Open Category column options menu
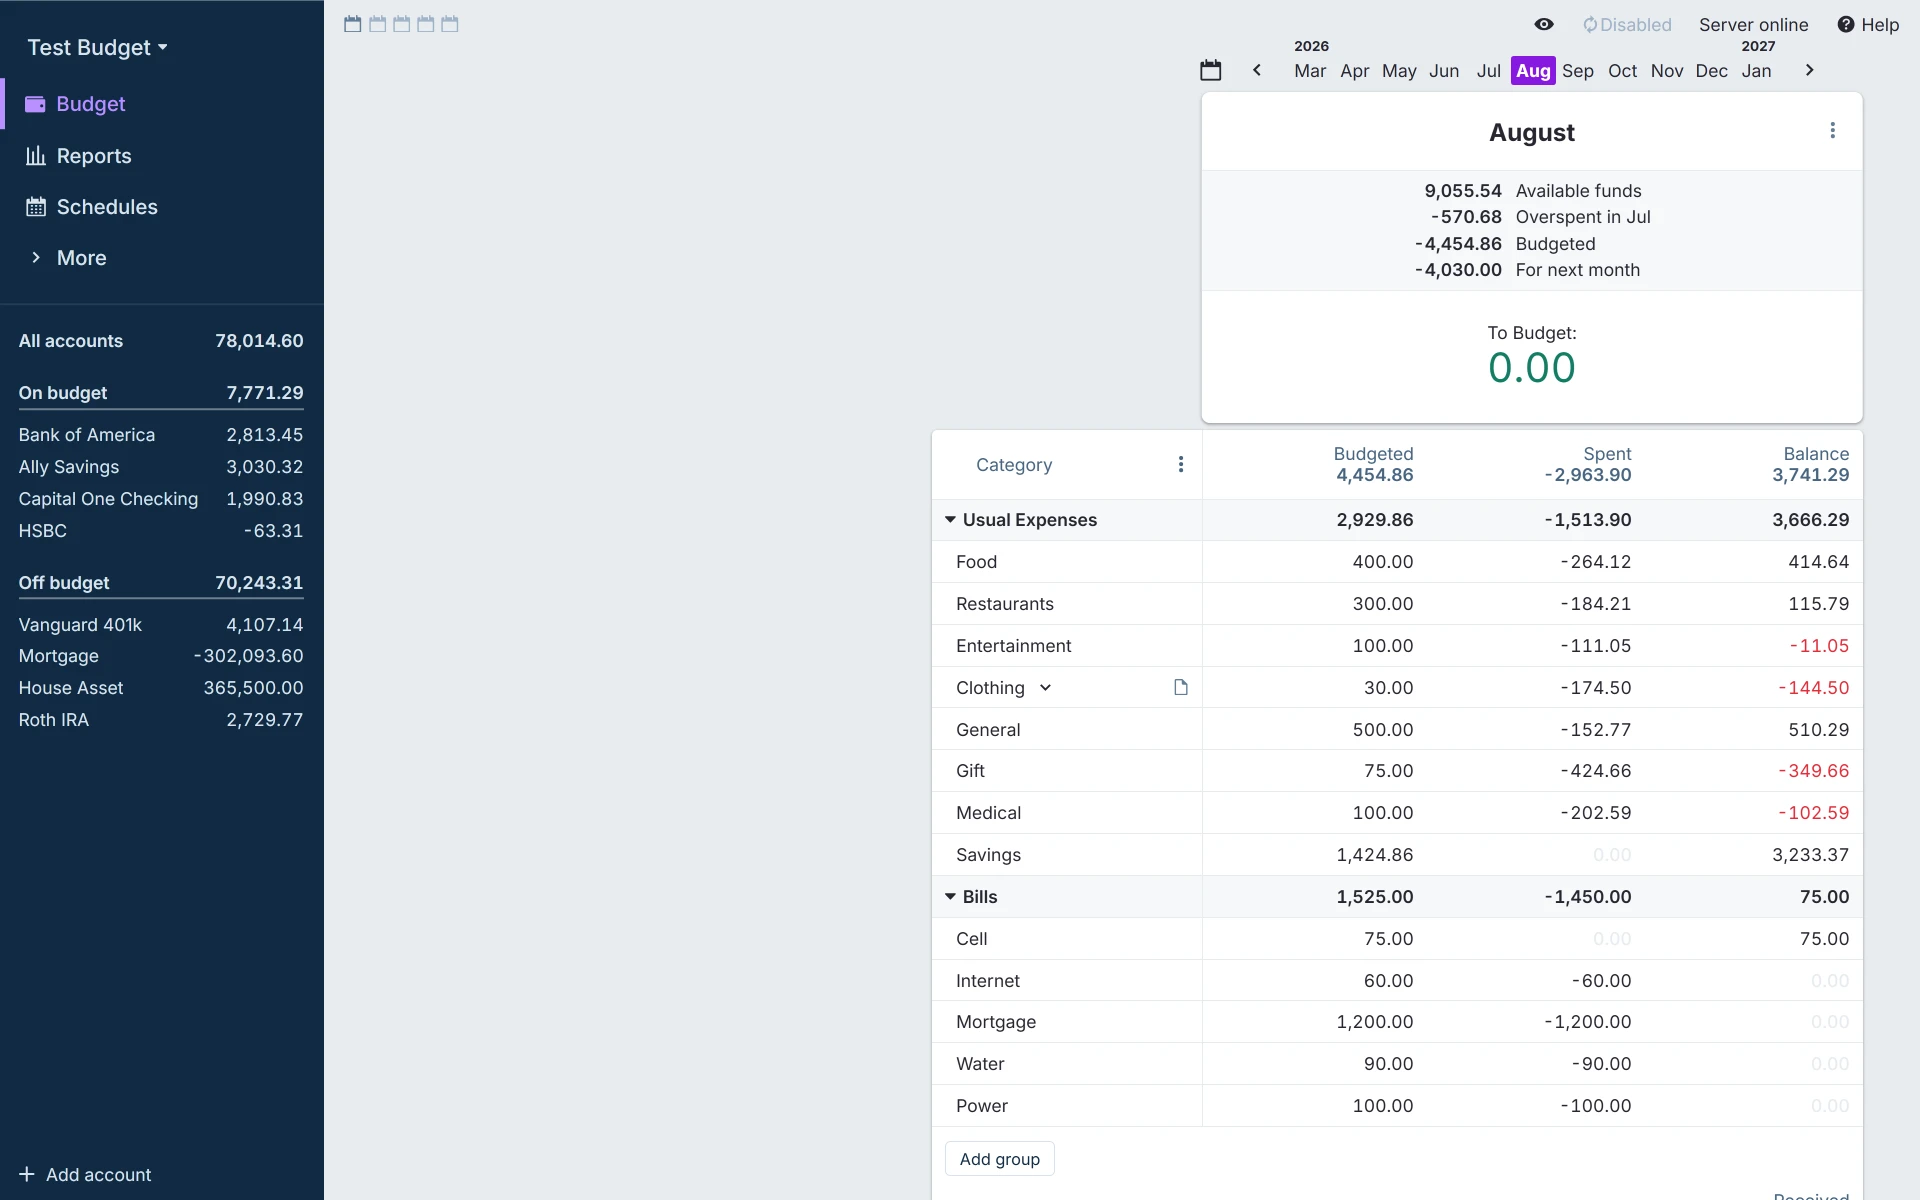The image size is (1920, 1200). 1181,464
